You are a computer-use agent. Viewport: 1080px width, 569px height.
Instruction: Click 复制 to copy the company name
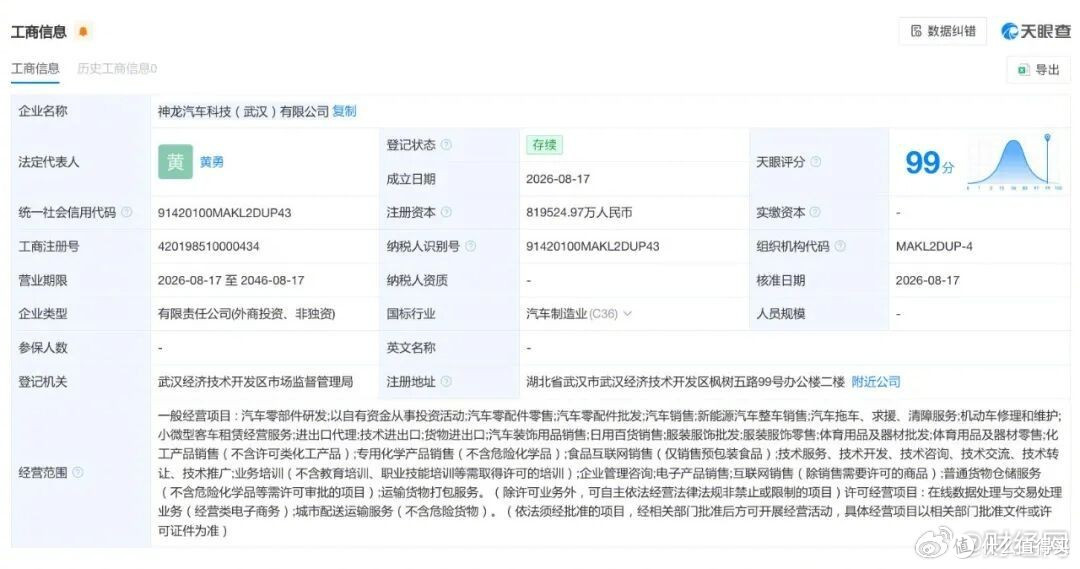point(344,111)
